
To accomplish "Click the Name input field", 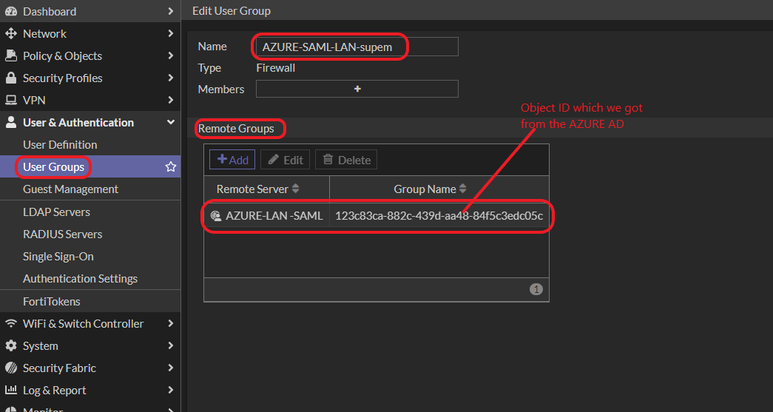I will [357, 47].
